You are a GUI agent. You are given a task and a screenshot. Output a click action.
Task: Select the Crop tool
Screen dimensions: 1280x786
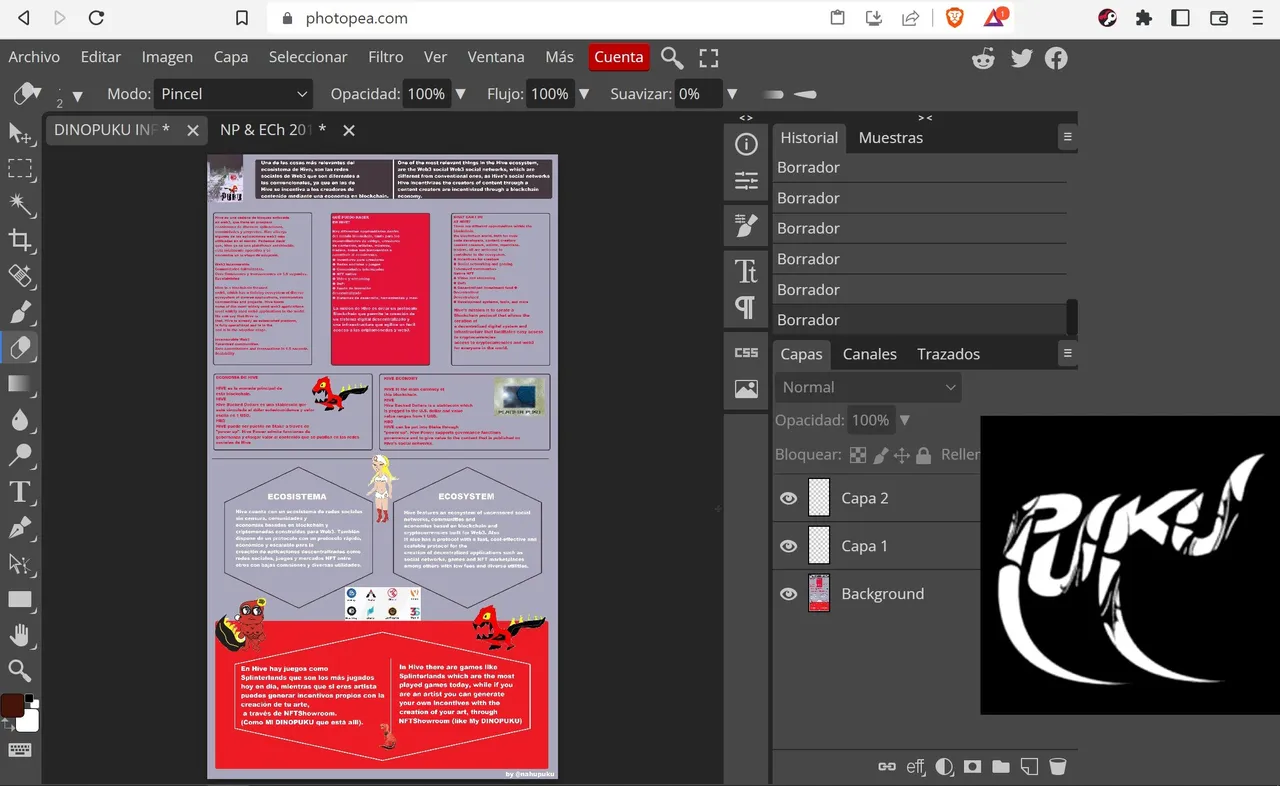click(x=20, y=240)
